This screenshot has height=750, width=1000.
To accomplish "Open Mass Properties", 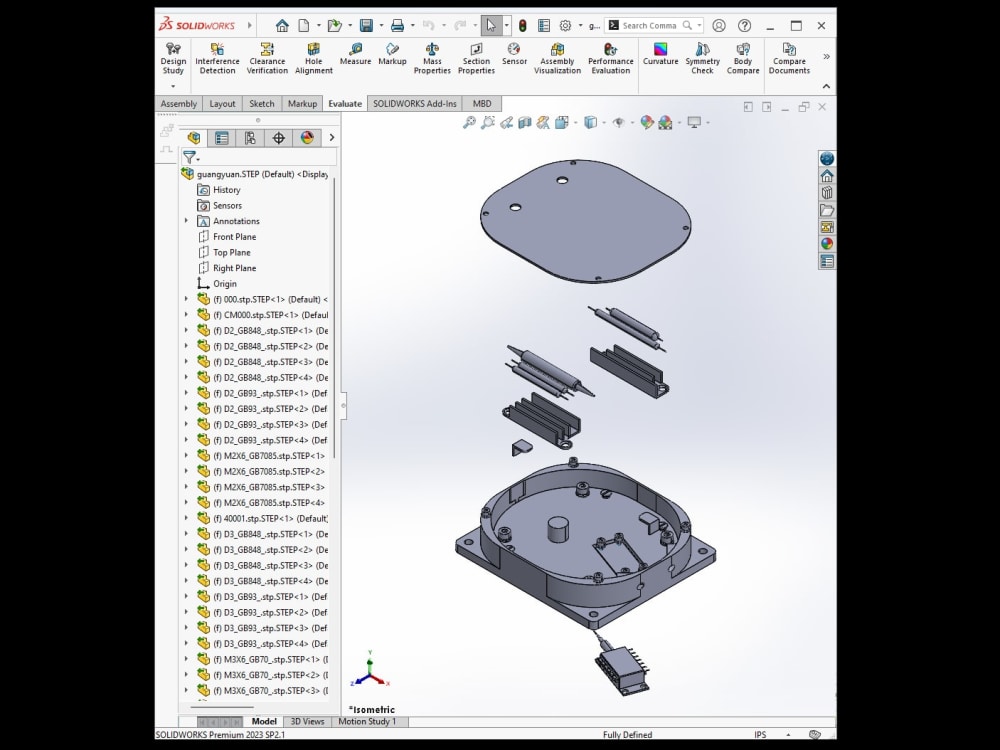I will click(432, 59).
